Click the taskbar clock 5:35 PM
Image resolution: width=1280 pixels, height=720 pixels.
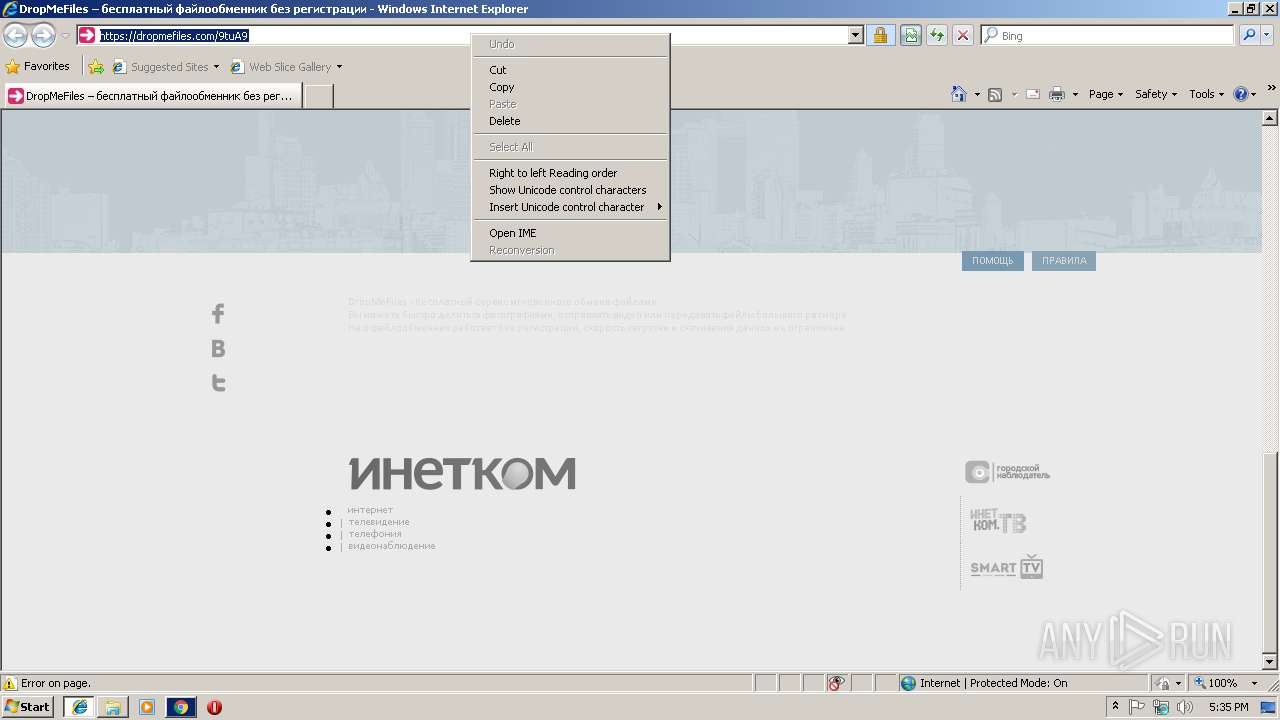[x=1228, y=707]
